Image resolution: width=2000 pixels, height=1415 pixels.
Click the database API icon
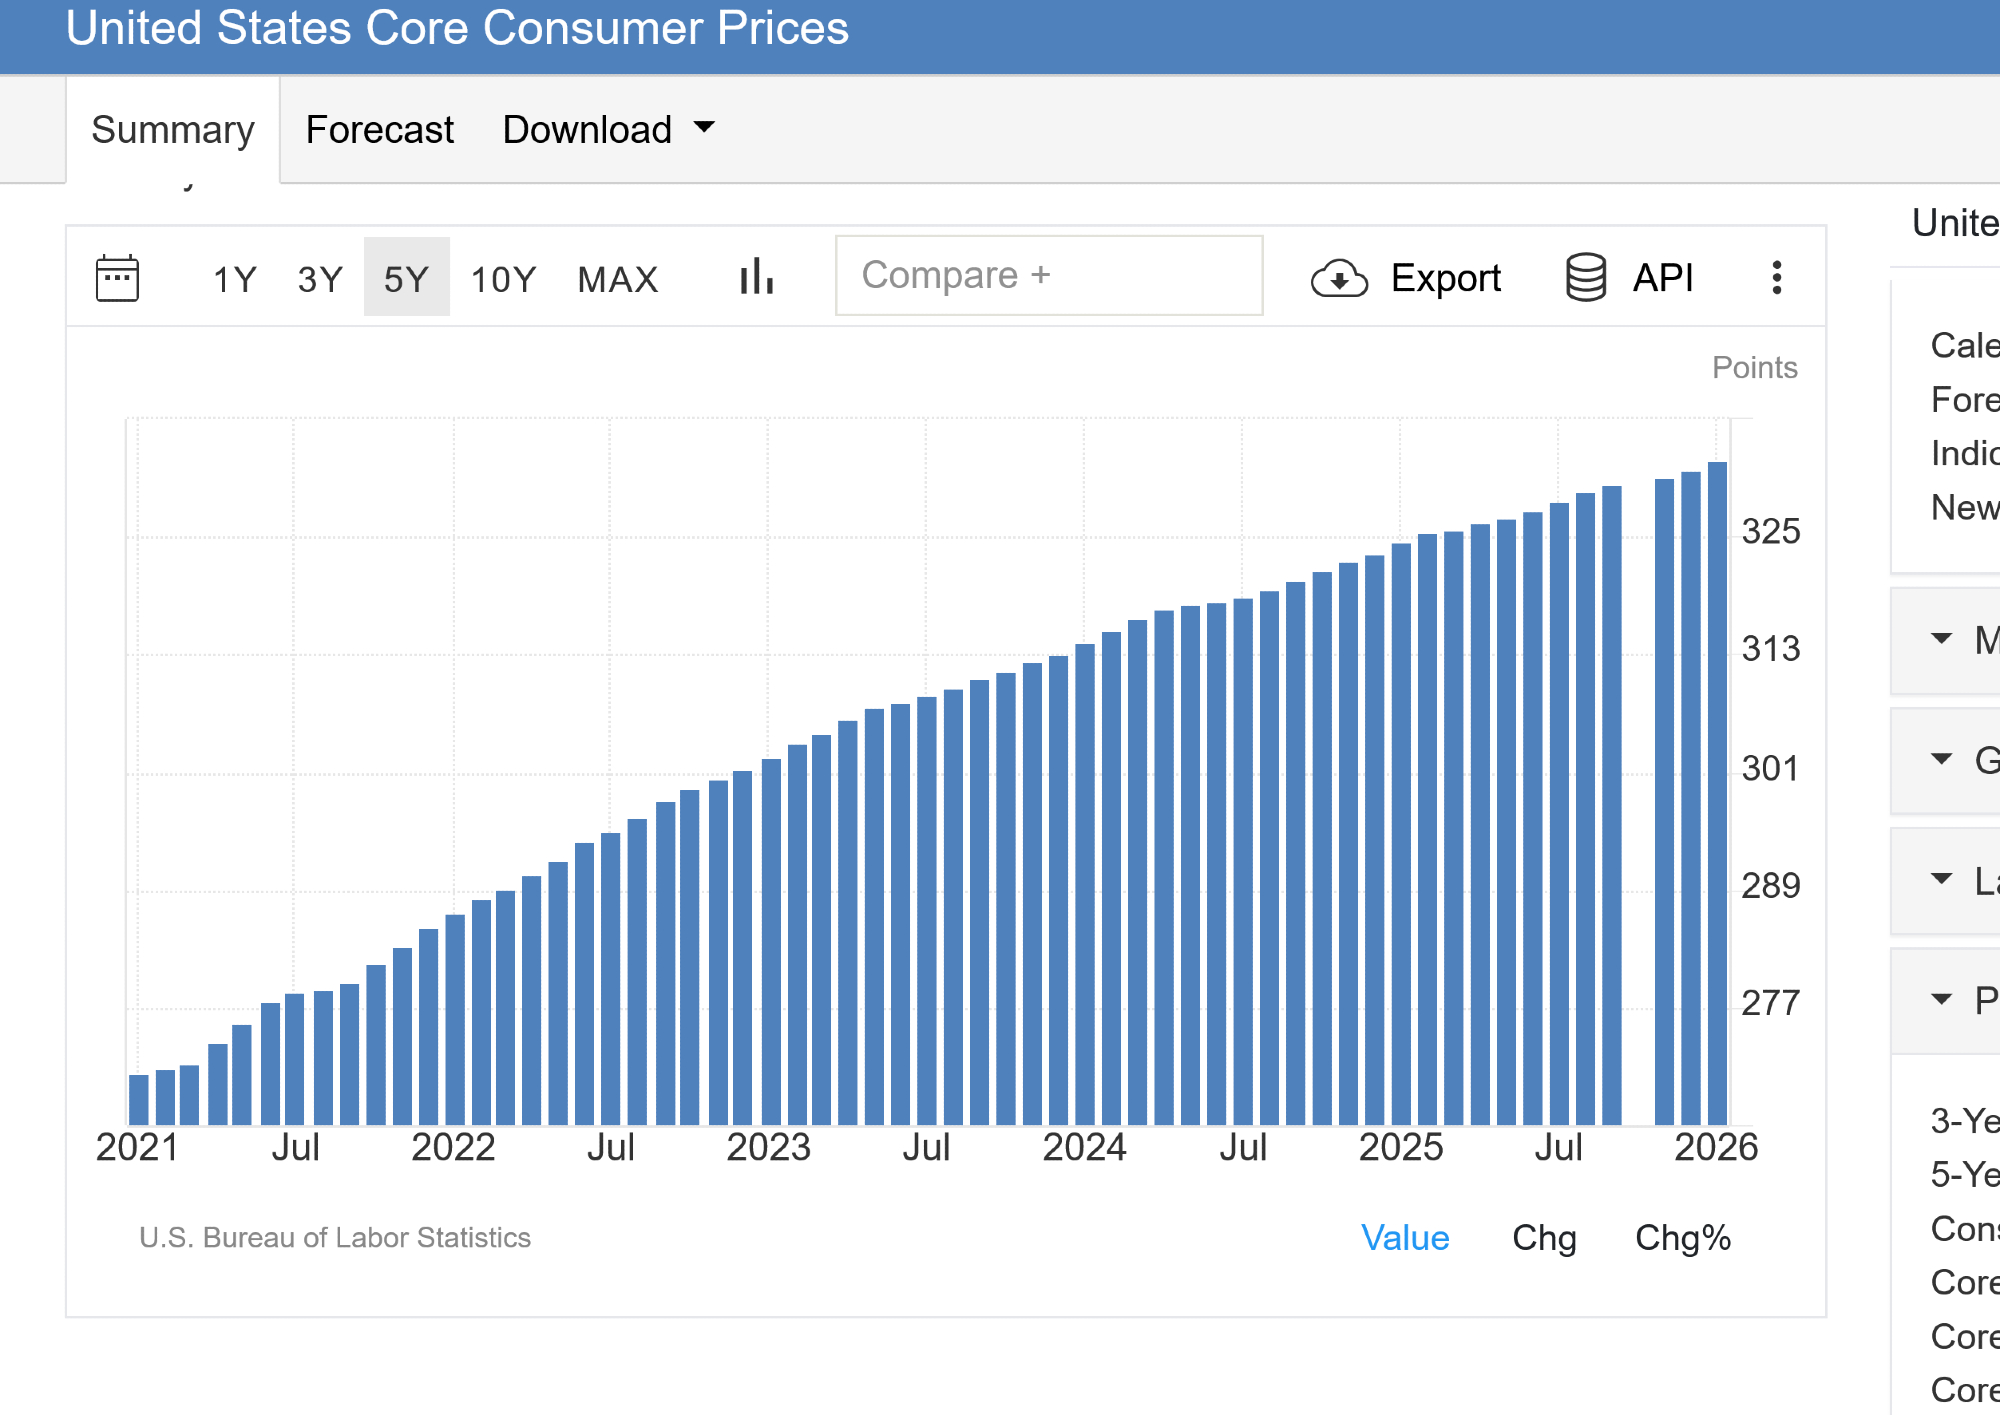point(1585,277)
